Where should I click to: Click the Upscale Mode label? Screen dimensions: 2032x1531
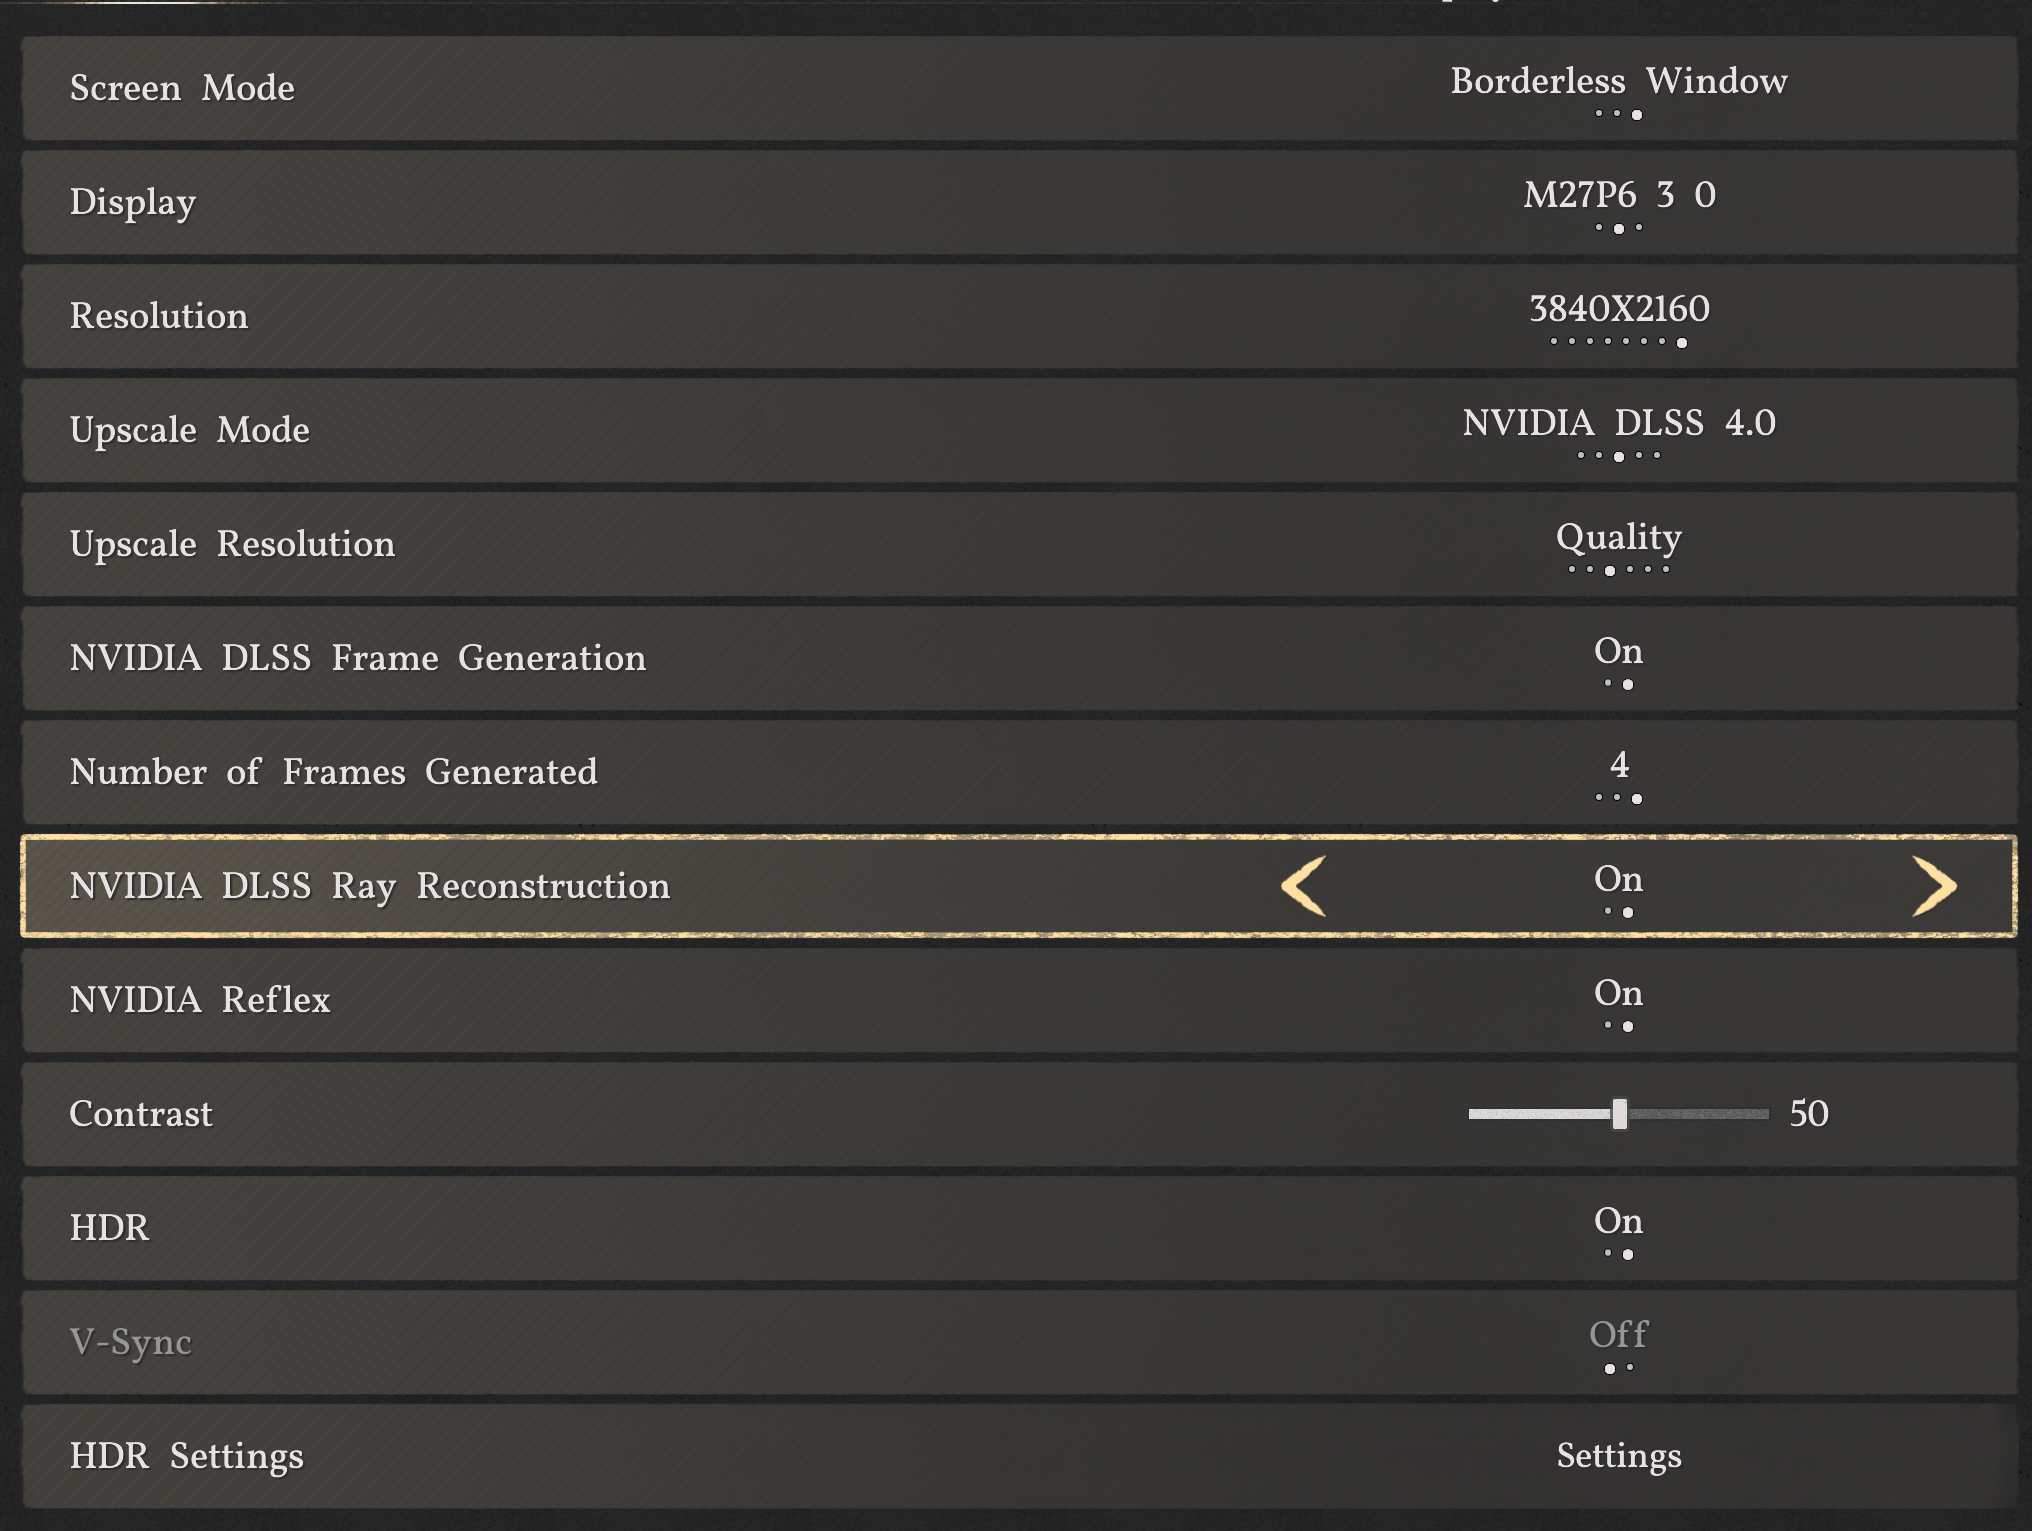click(x=190, y=430)
